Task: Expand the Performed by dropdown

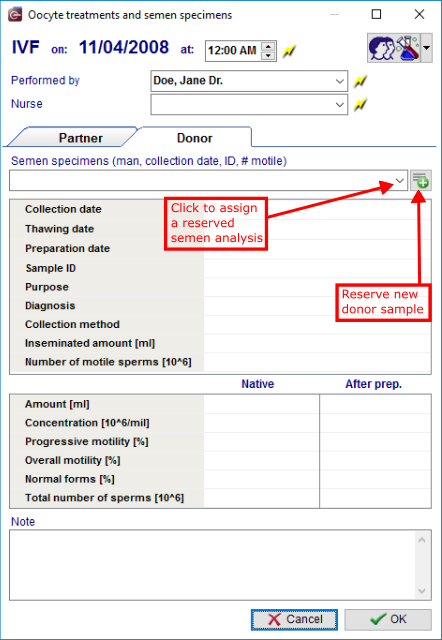Action: [339, 81]
